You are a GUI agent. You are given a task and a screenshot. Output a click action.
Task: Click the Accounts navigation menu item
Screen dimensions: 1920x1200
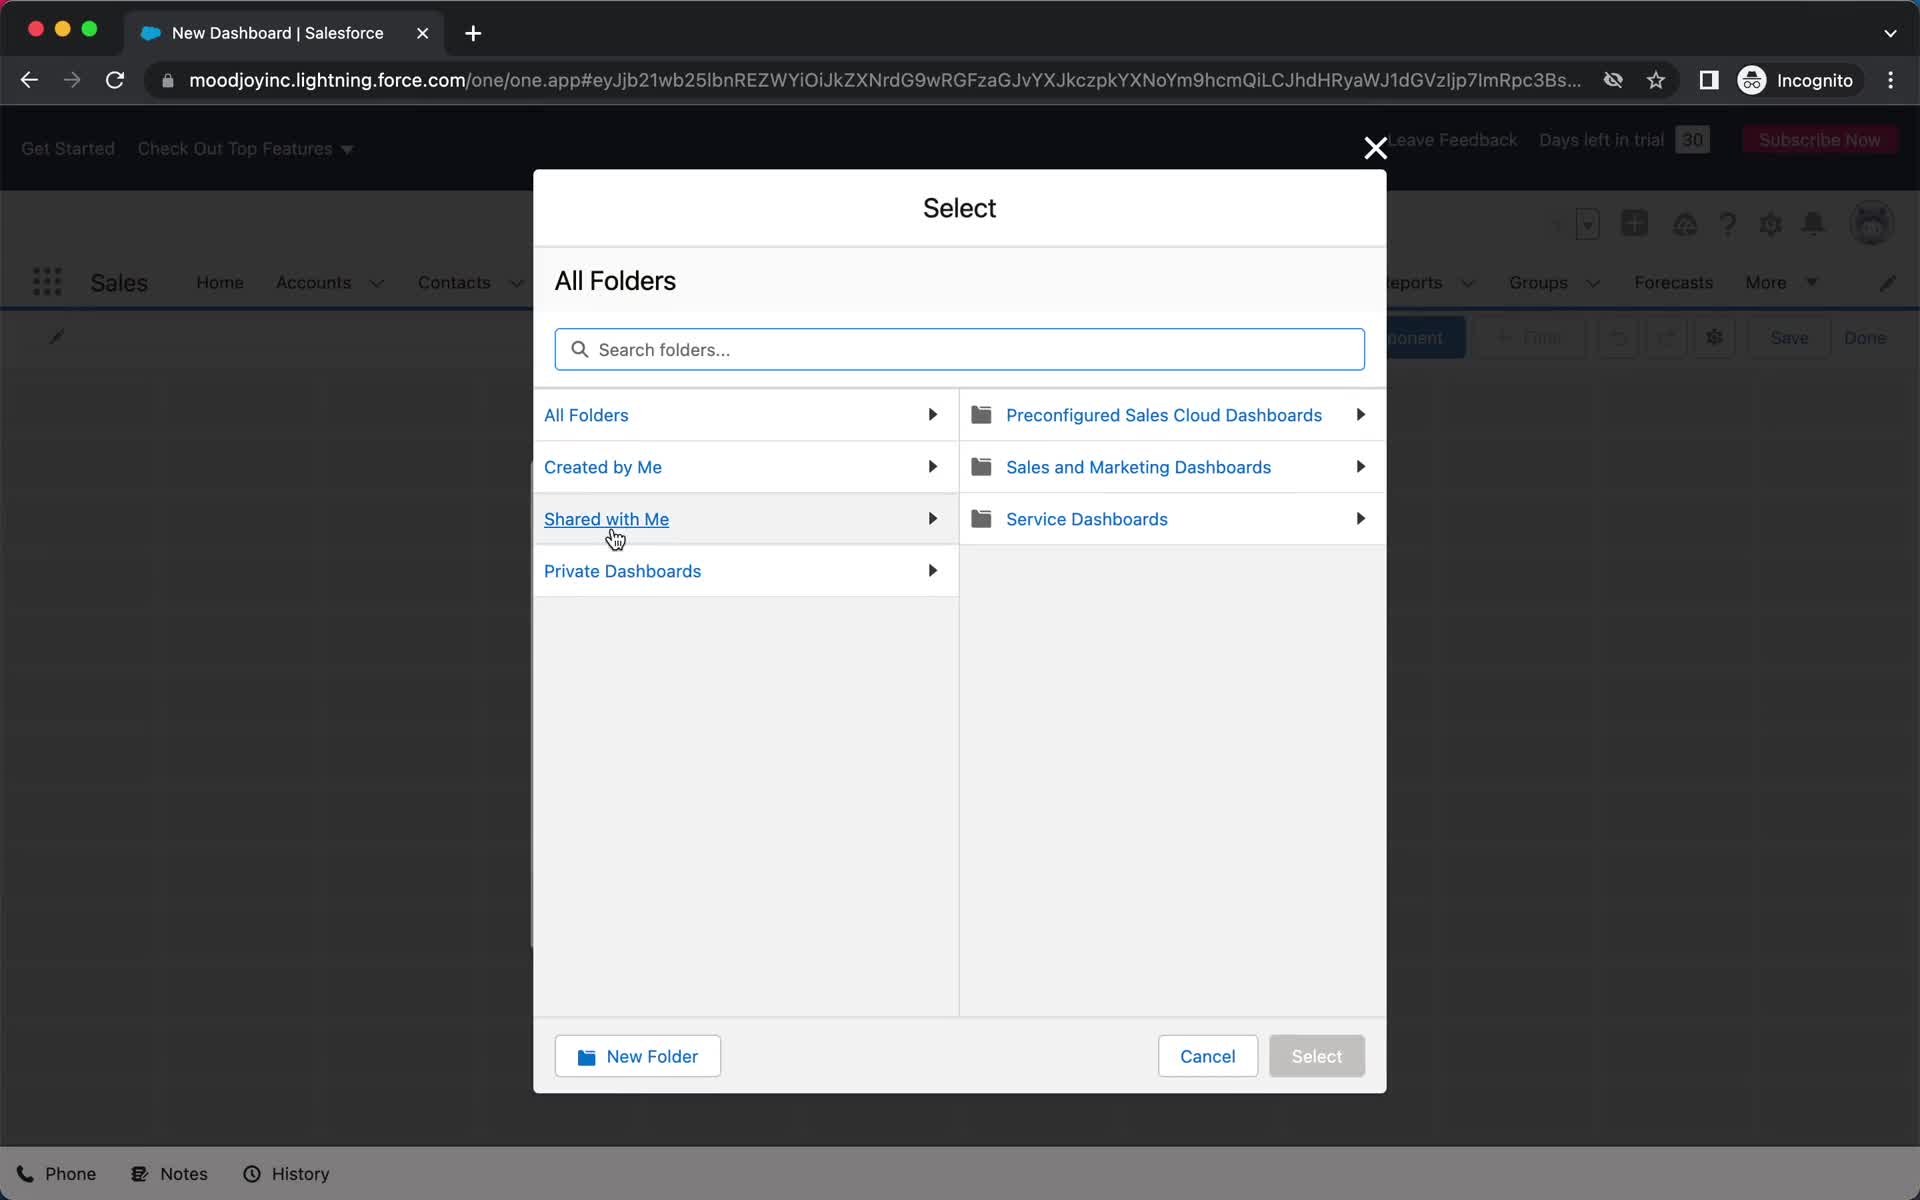[312, 282]
